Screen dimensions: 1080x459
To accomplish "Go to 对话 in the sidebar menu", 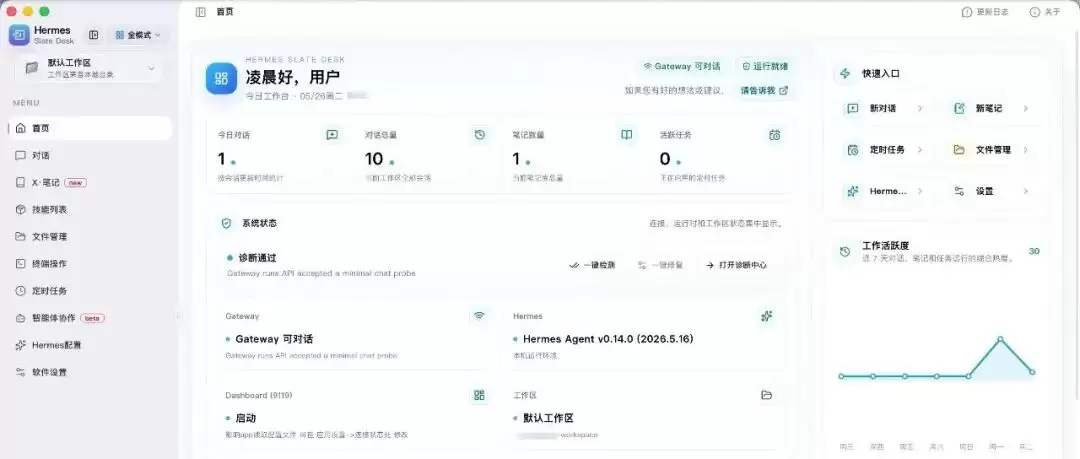I will click(90, 156).
